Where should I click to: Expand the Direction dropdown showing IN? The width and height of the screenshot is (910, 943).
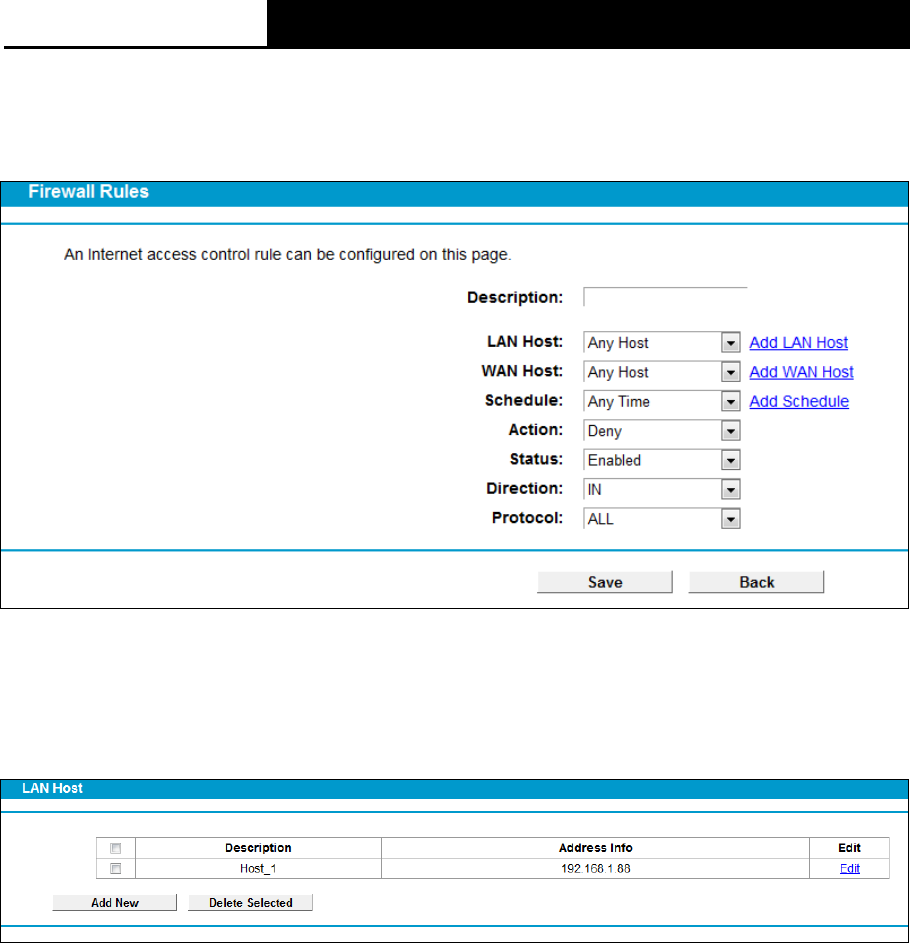(x=662, y=490)
